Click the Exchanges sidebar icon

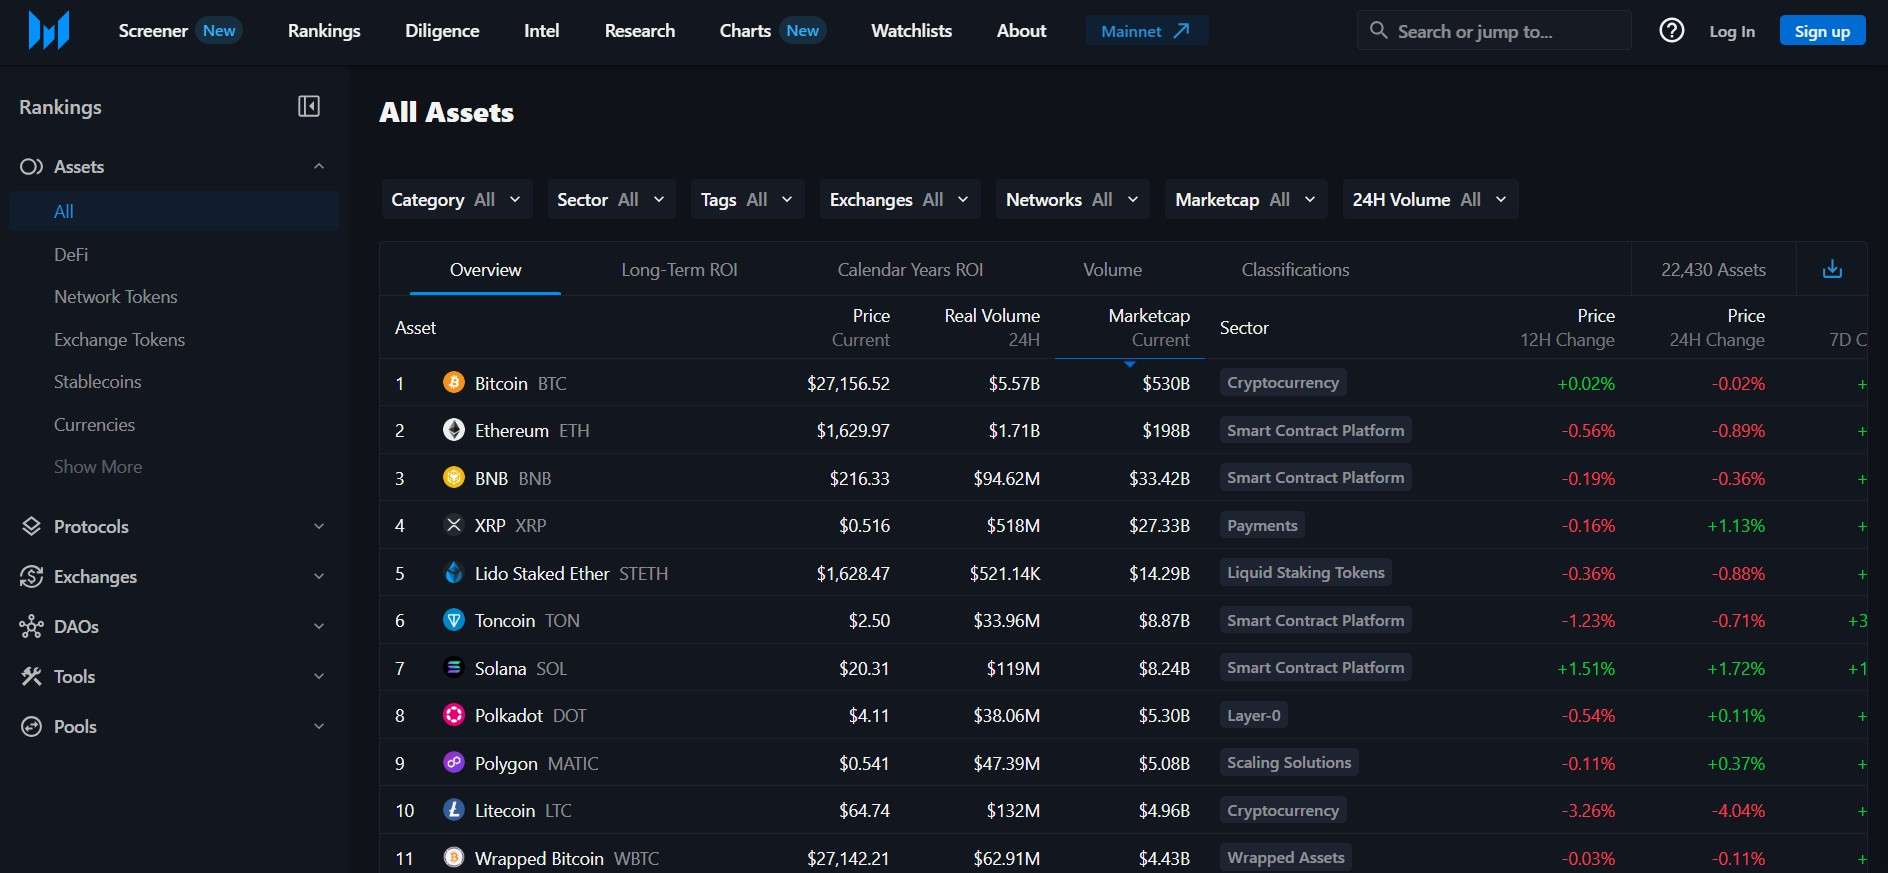coord(31,577)
